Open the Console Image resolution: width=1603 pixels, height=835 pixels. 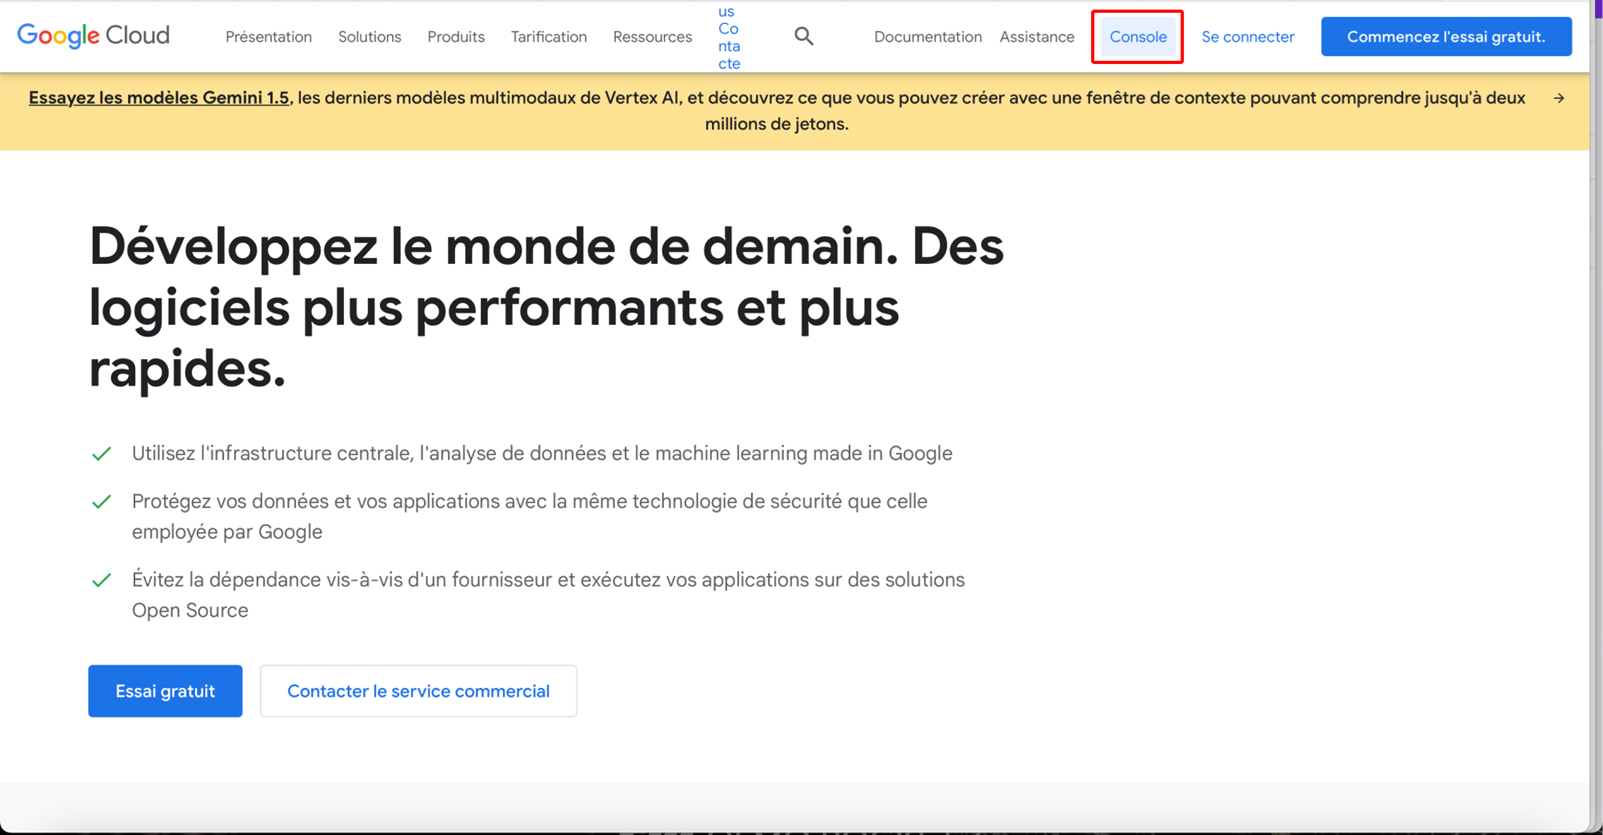click(x=1137, y=37)
